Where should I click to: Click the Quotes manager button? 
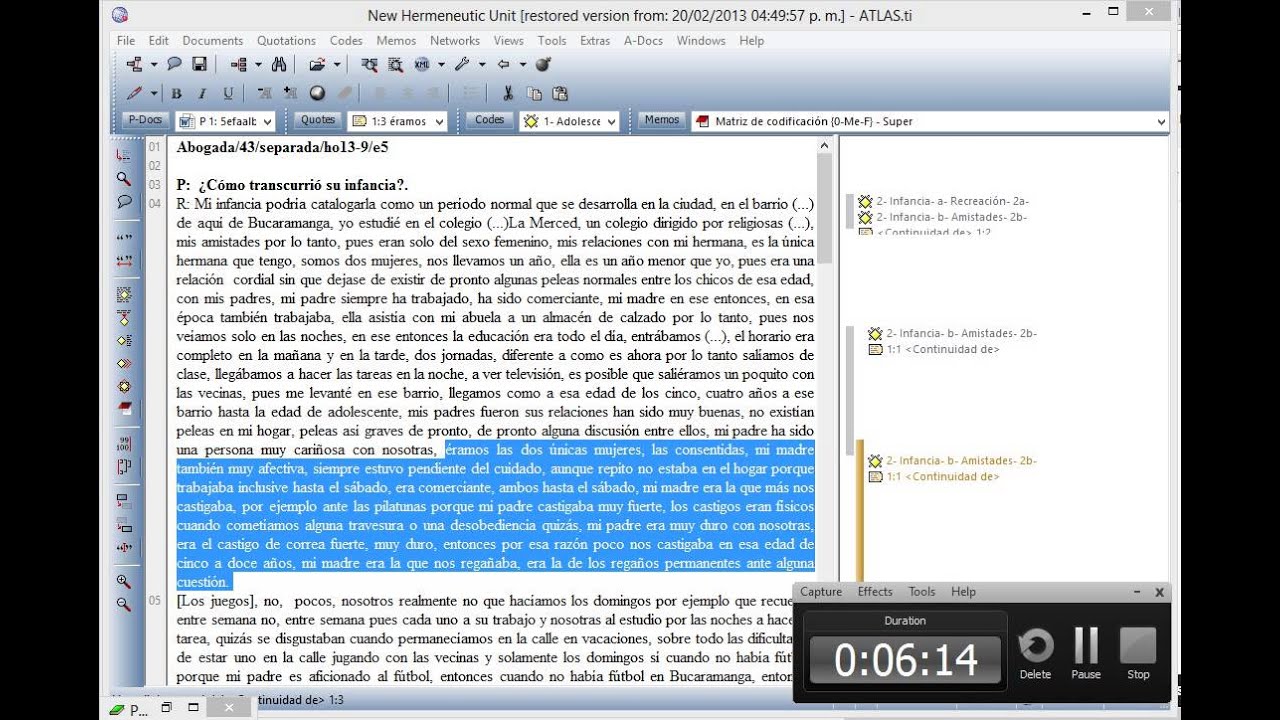pyautogui.click(x=318, y=120)
